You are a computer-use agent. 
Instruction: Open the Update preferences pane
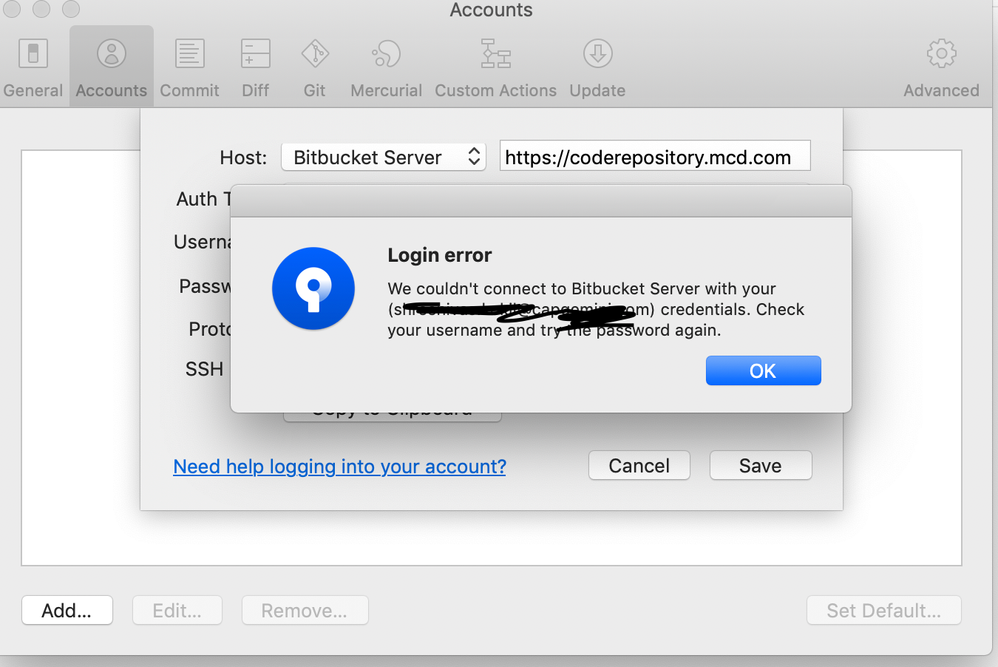598,67
